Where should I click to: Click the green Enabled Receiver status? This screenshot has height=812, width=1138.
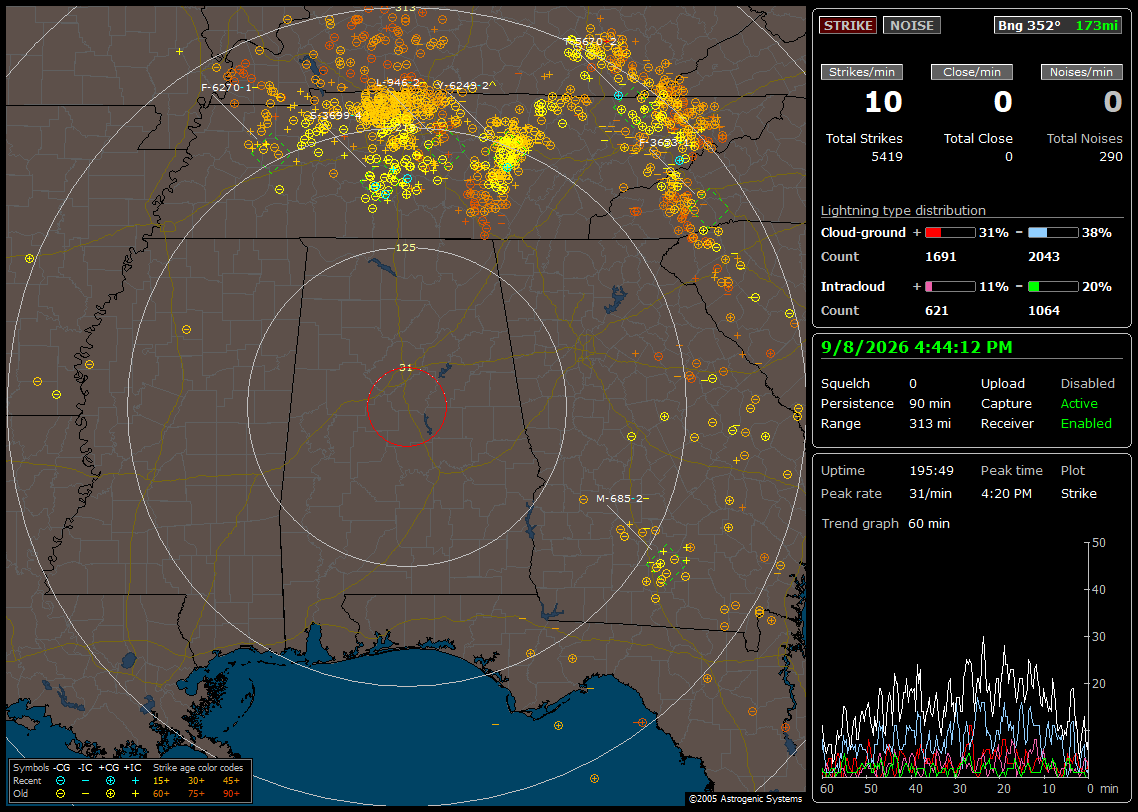tap(1086, 424)
